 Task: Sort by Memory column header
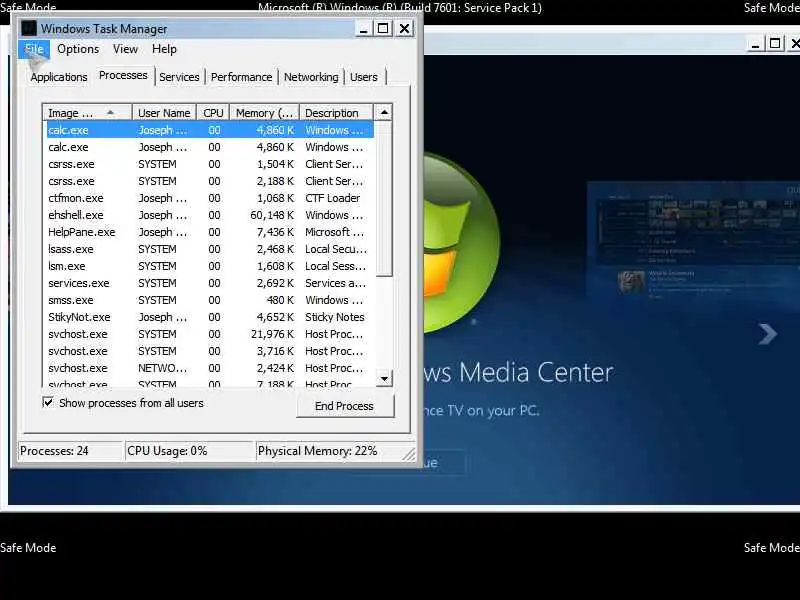click(264, 113)
